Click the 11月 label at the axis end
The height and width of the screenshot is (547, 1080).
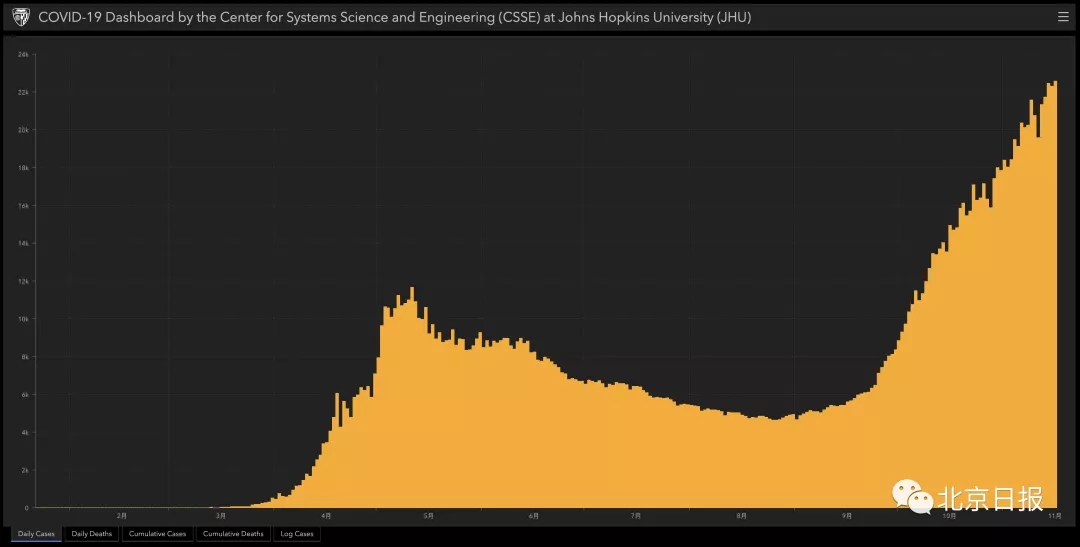click(x=1054, y=516)
